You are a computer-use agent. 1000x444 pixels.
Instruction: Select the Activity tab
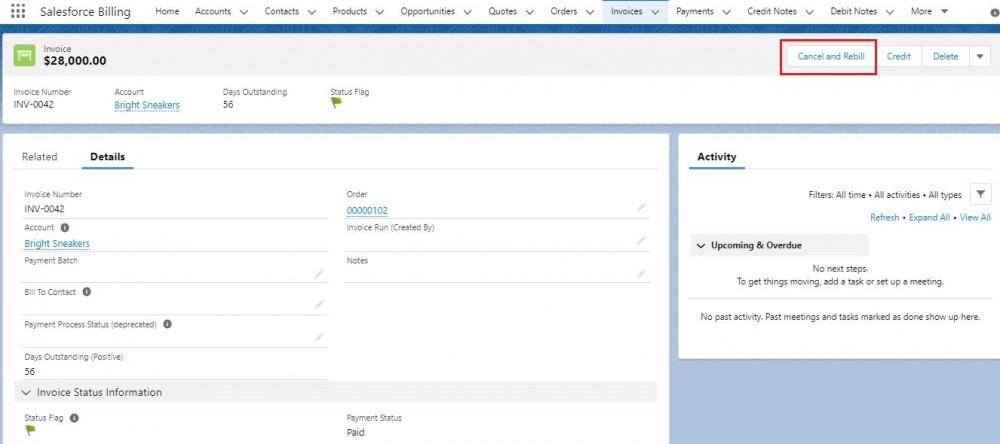(x=717, y=157)
